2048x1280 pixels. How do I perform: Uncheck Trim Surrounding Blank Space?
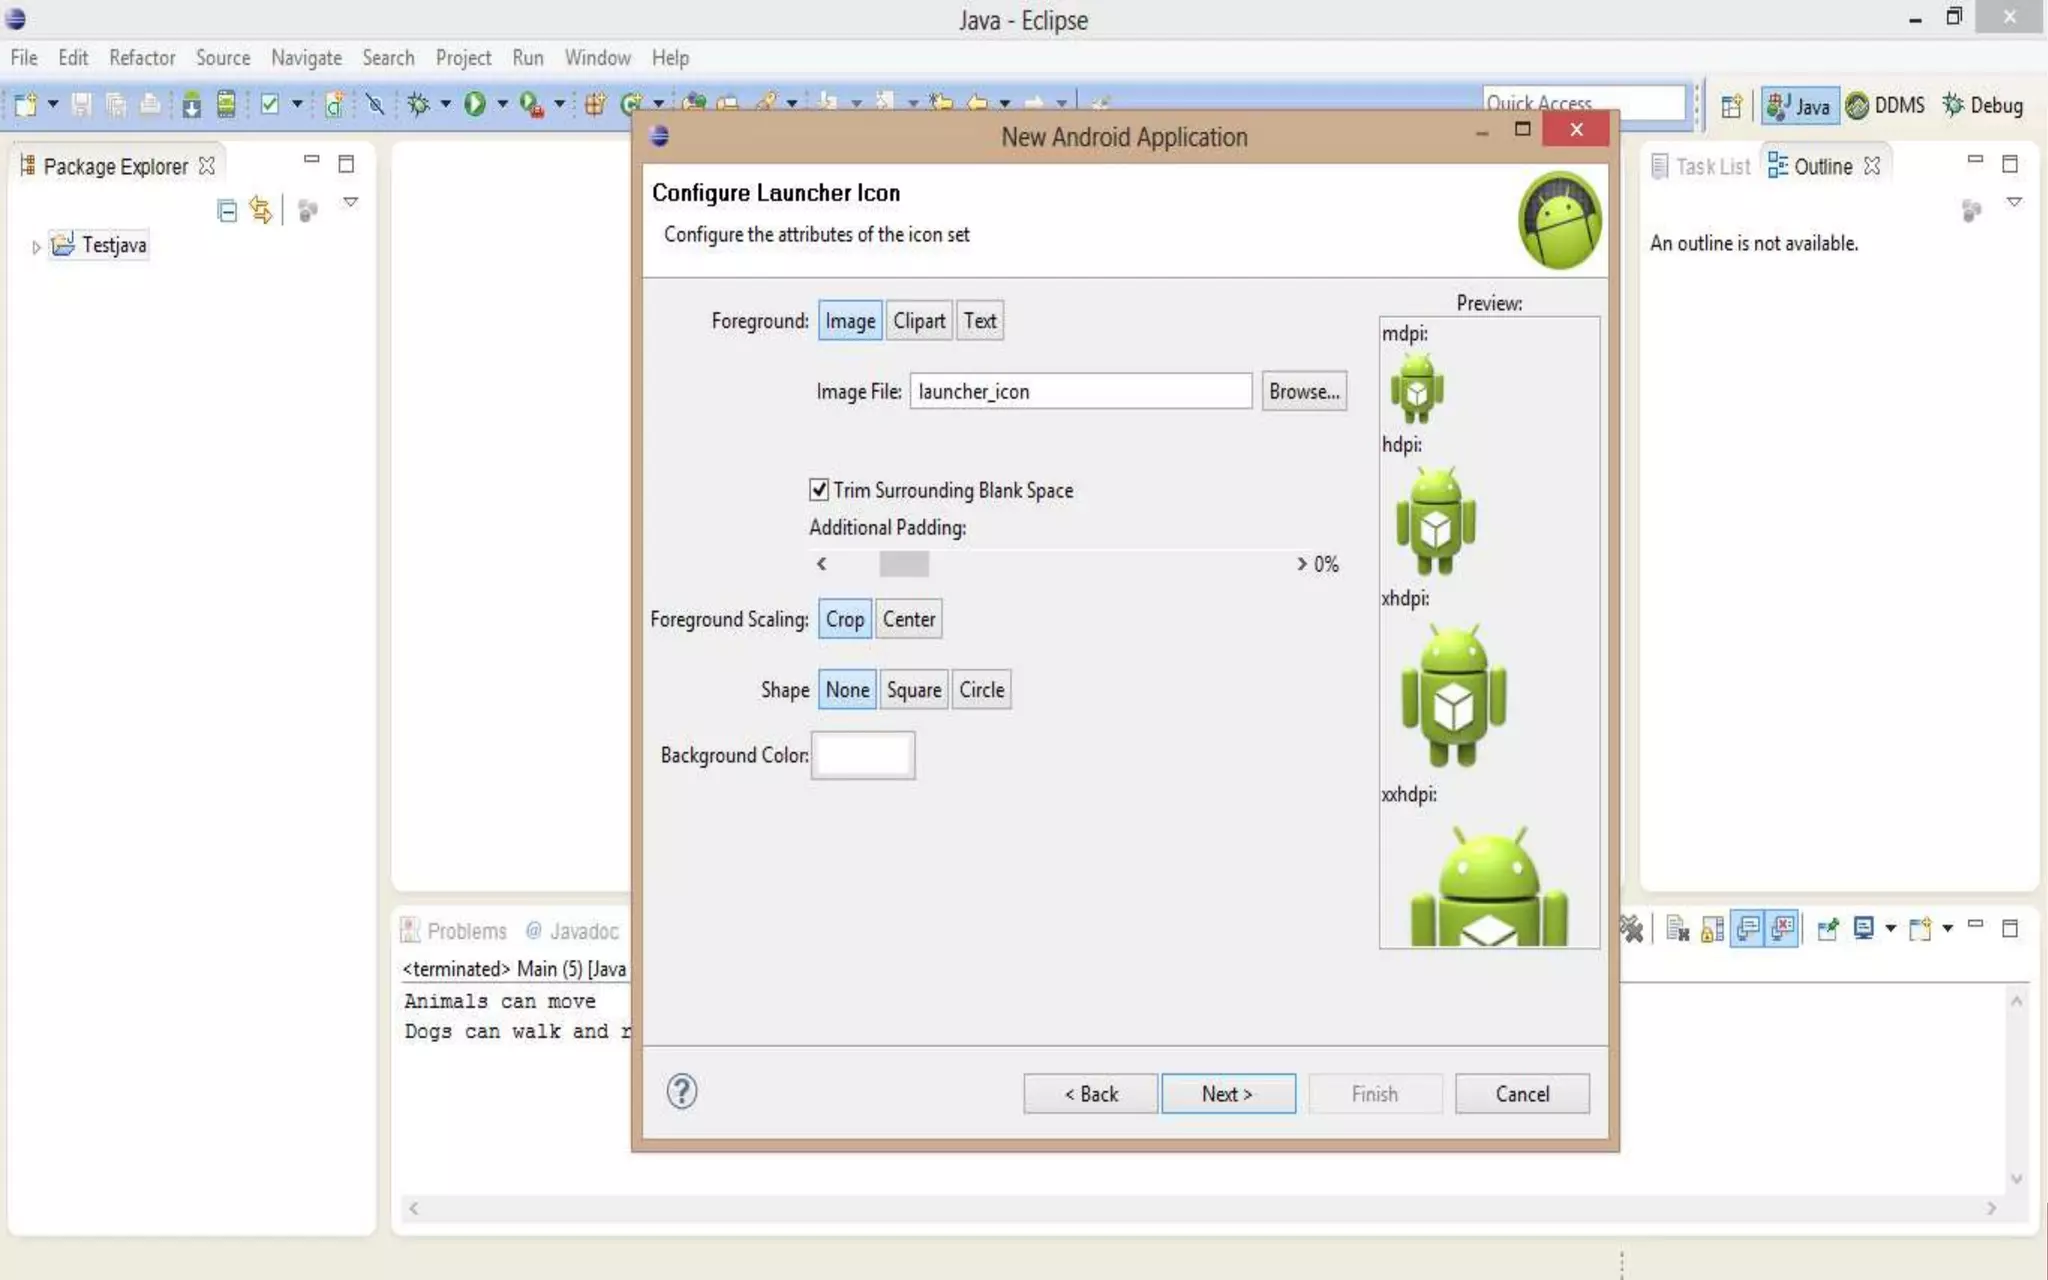[819, 490]
